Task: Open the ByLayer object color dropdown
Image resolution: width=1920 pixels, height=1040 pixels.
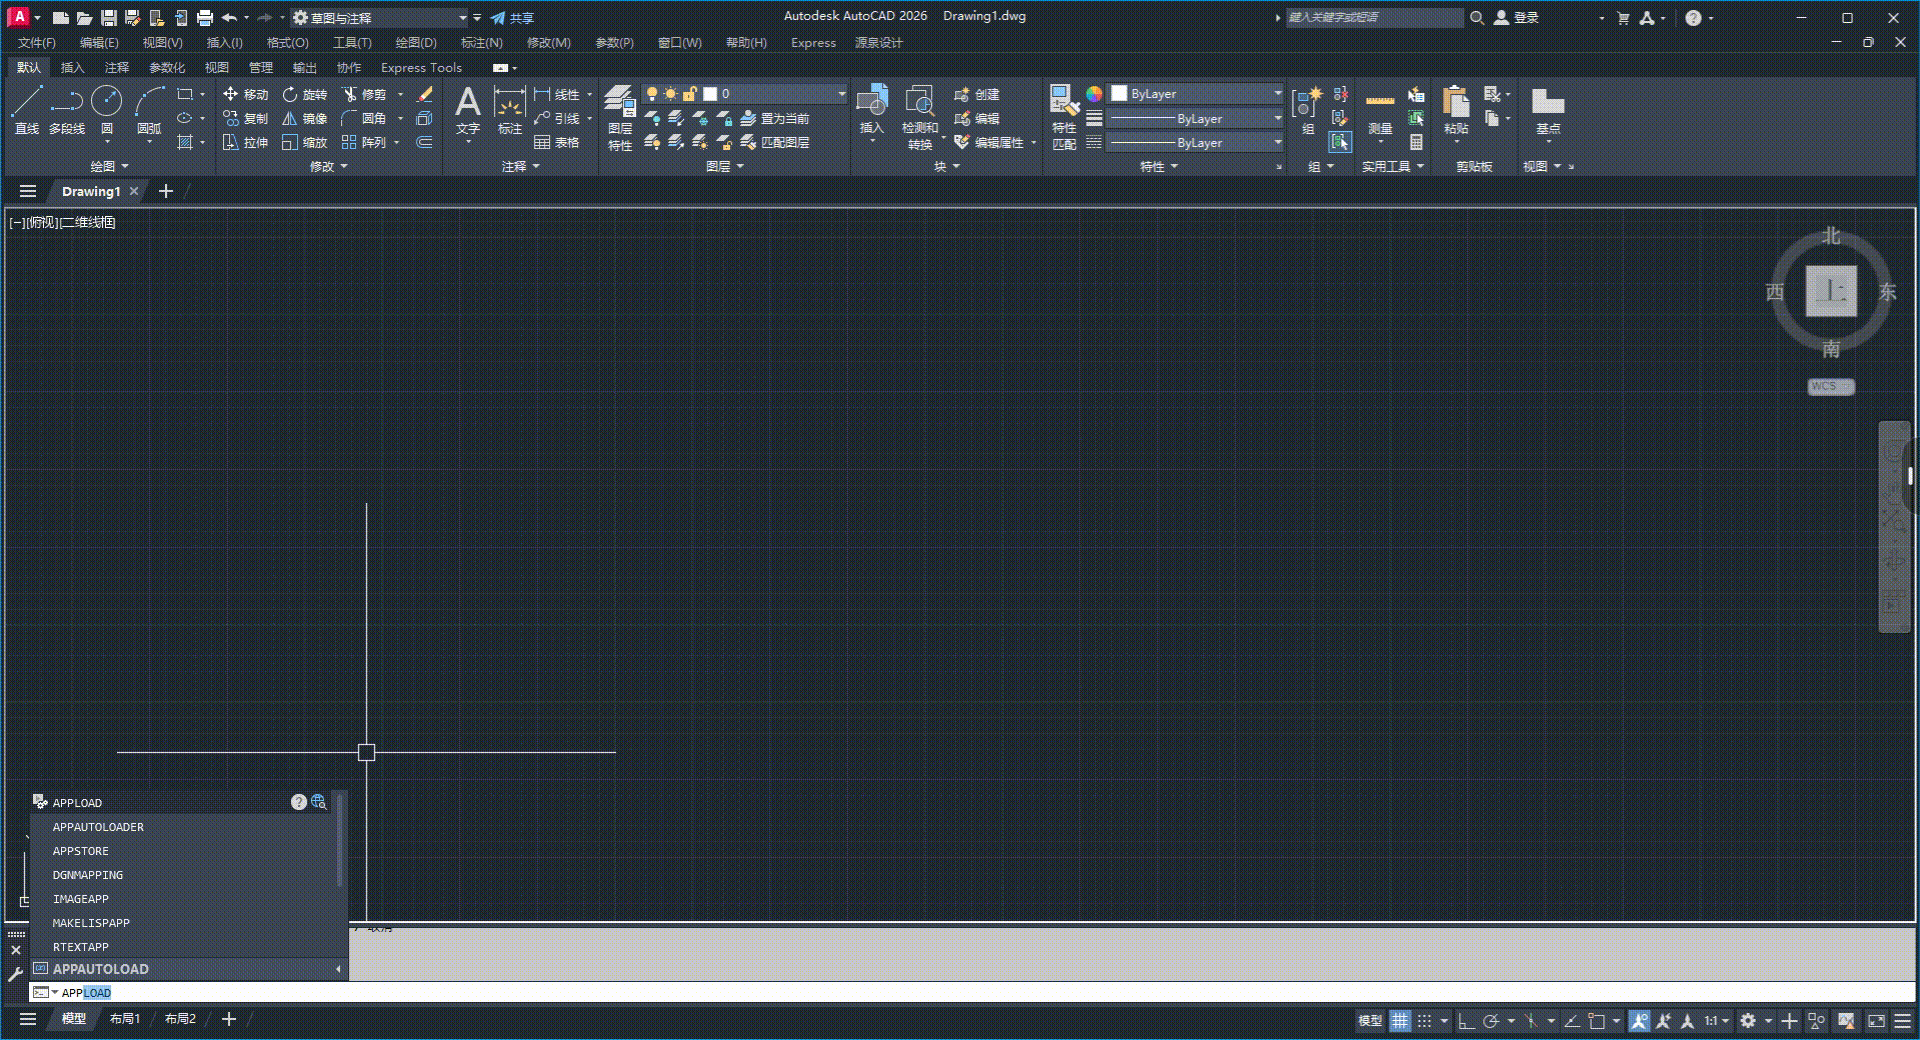Action: tap(1196, 94)
